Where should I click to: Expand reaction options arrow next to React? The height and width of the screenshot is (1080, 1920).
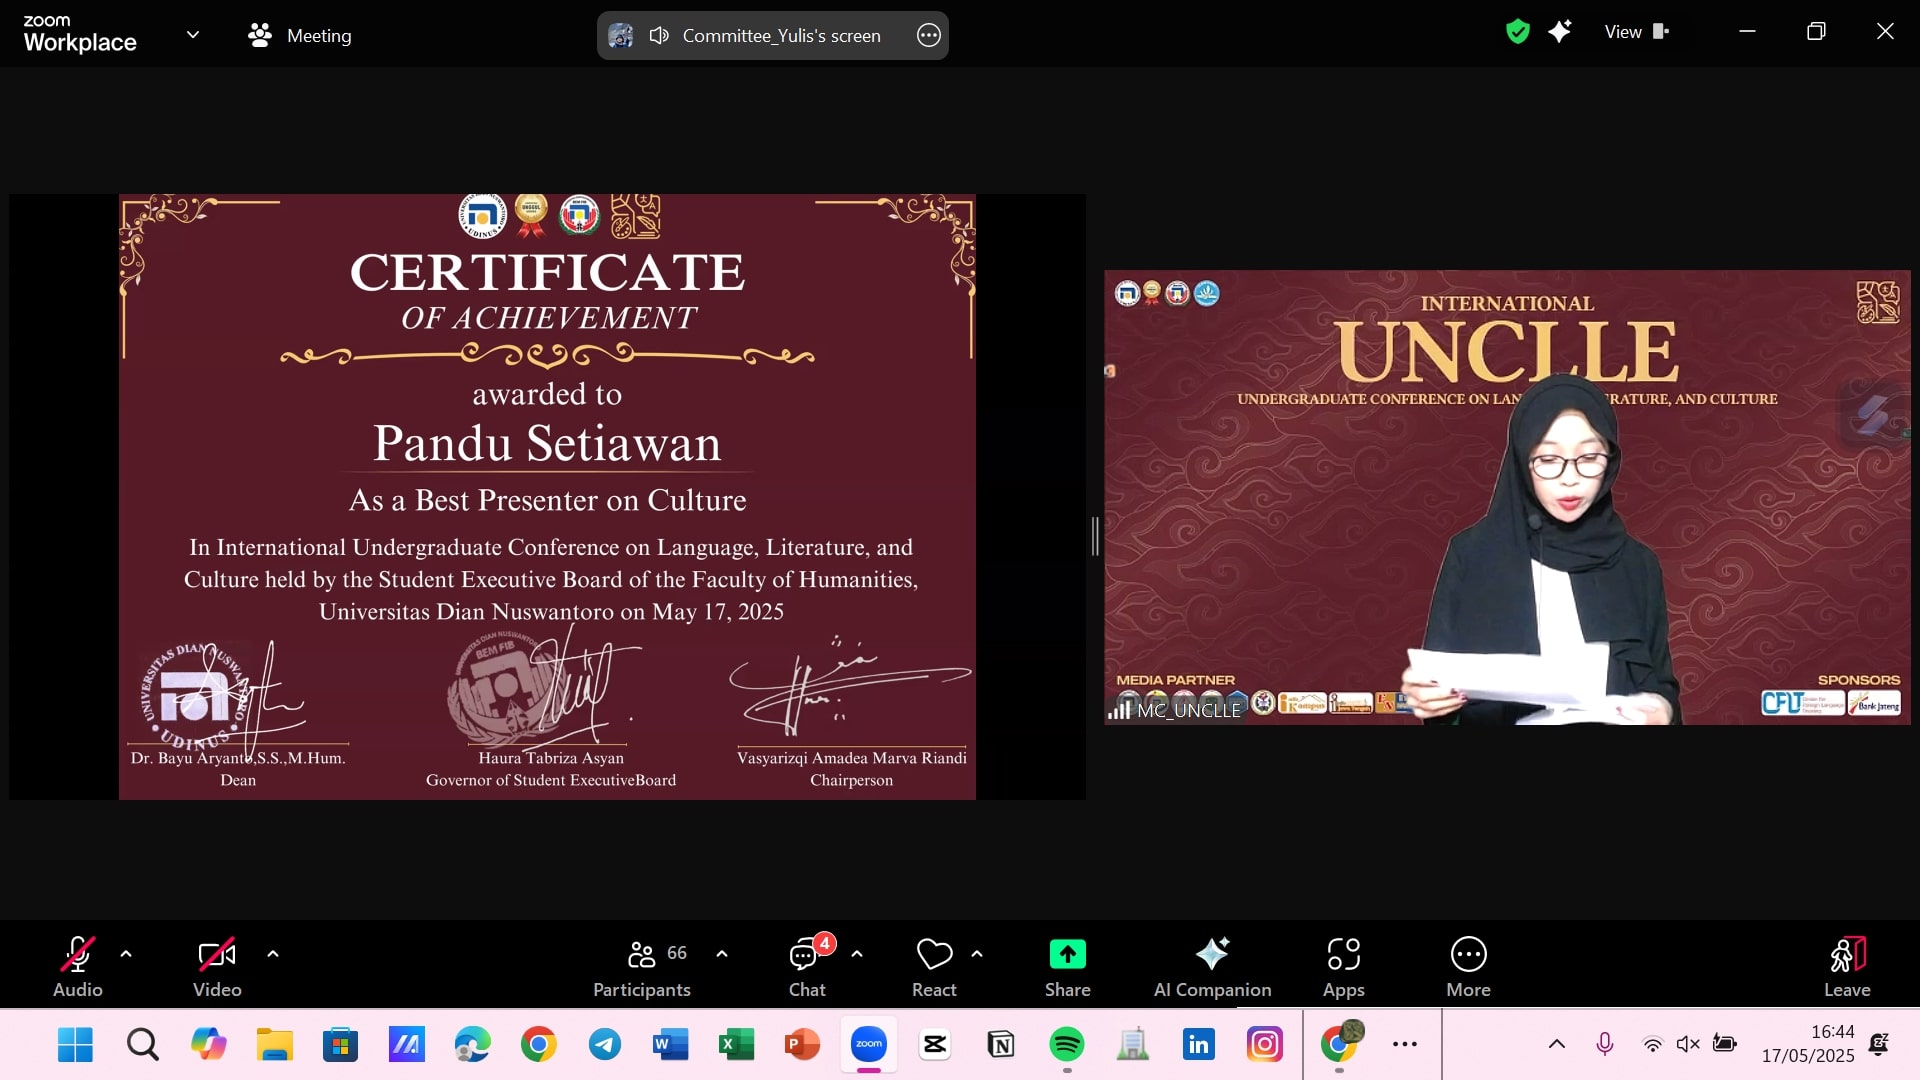pos(977,954)
